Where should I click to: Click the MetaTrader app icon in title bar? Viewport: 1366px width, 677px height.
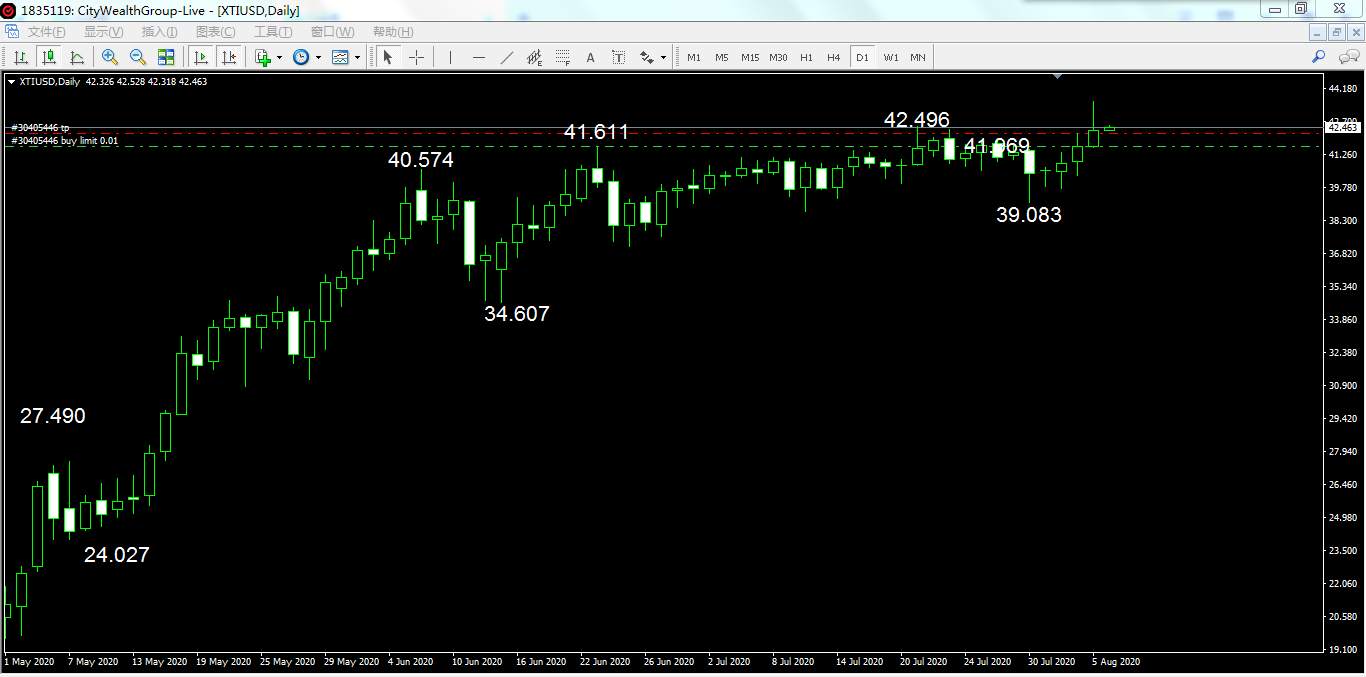point(9,10)
